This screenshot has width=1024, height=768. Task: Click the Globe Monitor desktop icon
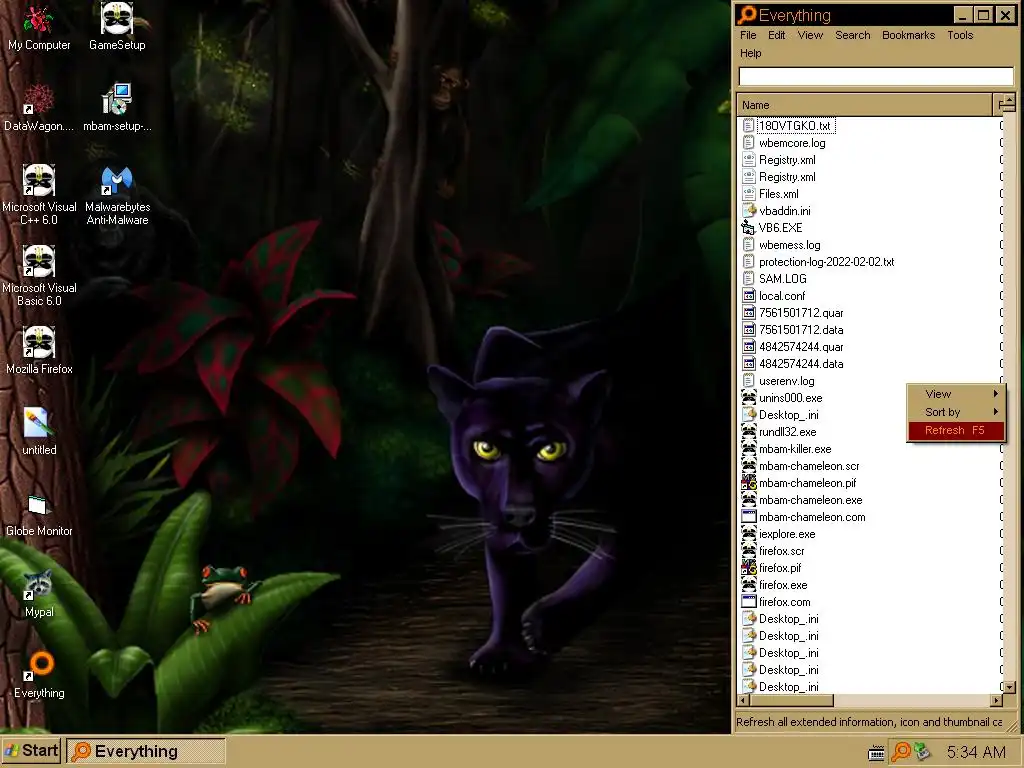pyautogui.click(x=39, y=515)
